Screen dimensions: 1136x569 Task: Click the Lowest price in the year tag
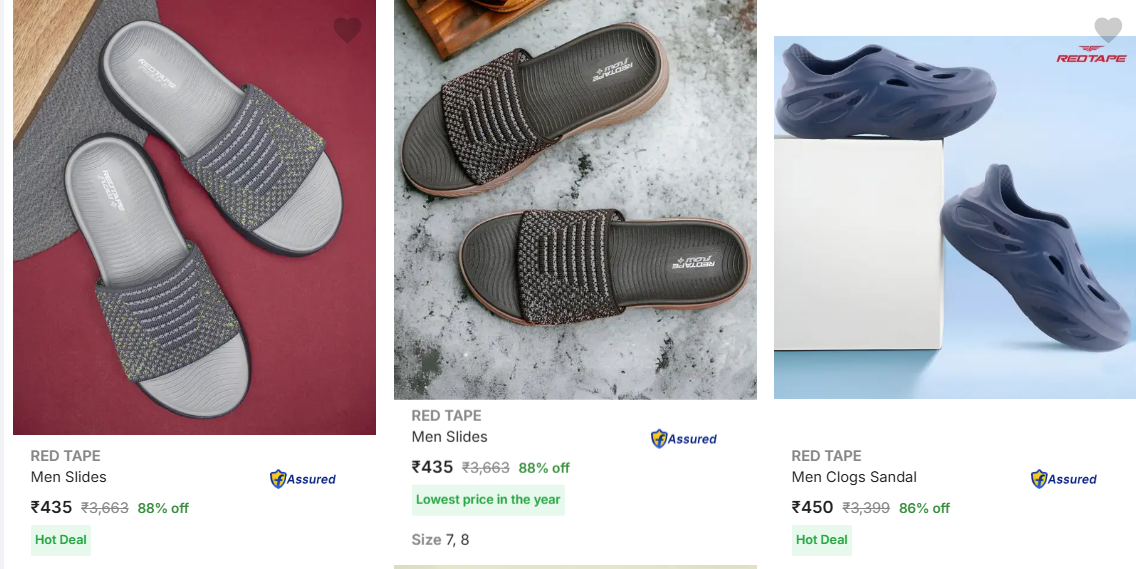click(x=488, y=500)
